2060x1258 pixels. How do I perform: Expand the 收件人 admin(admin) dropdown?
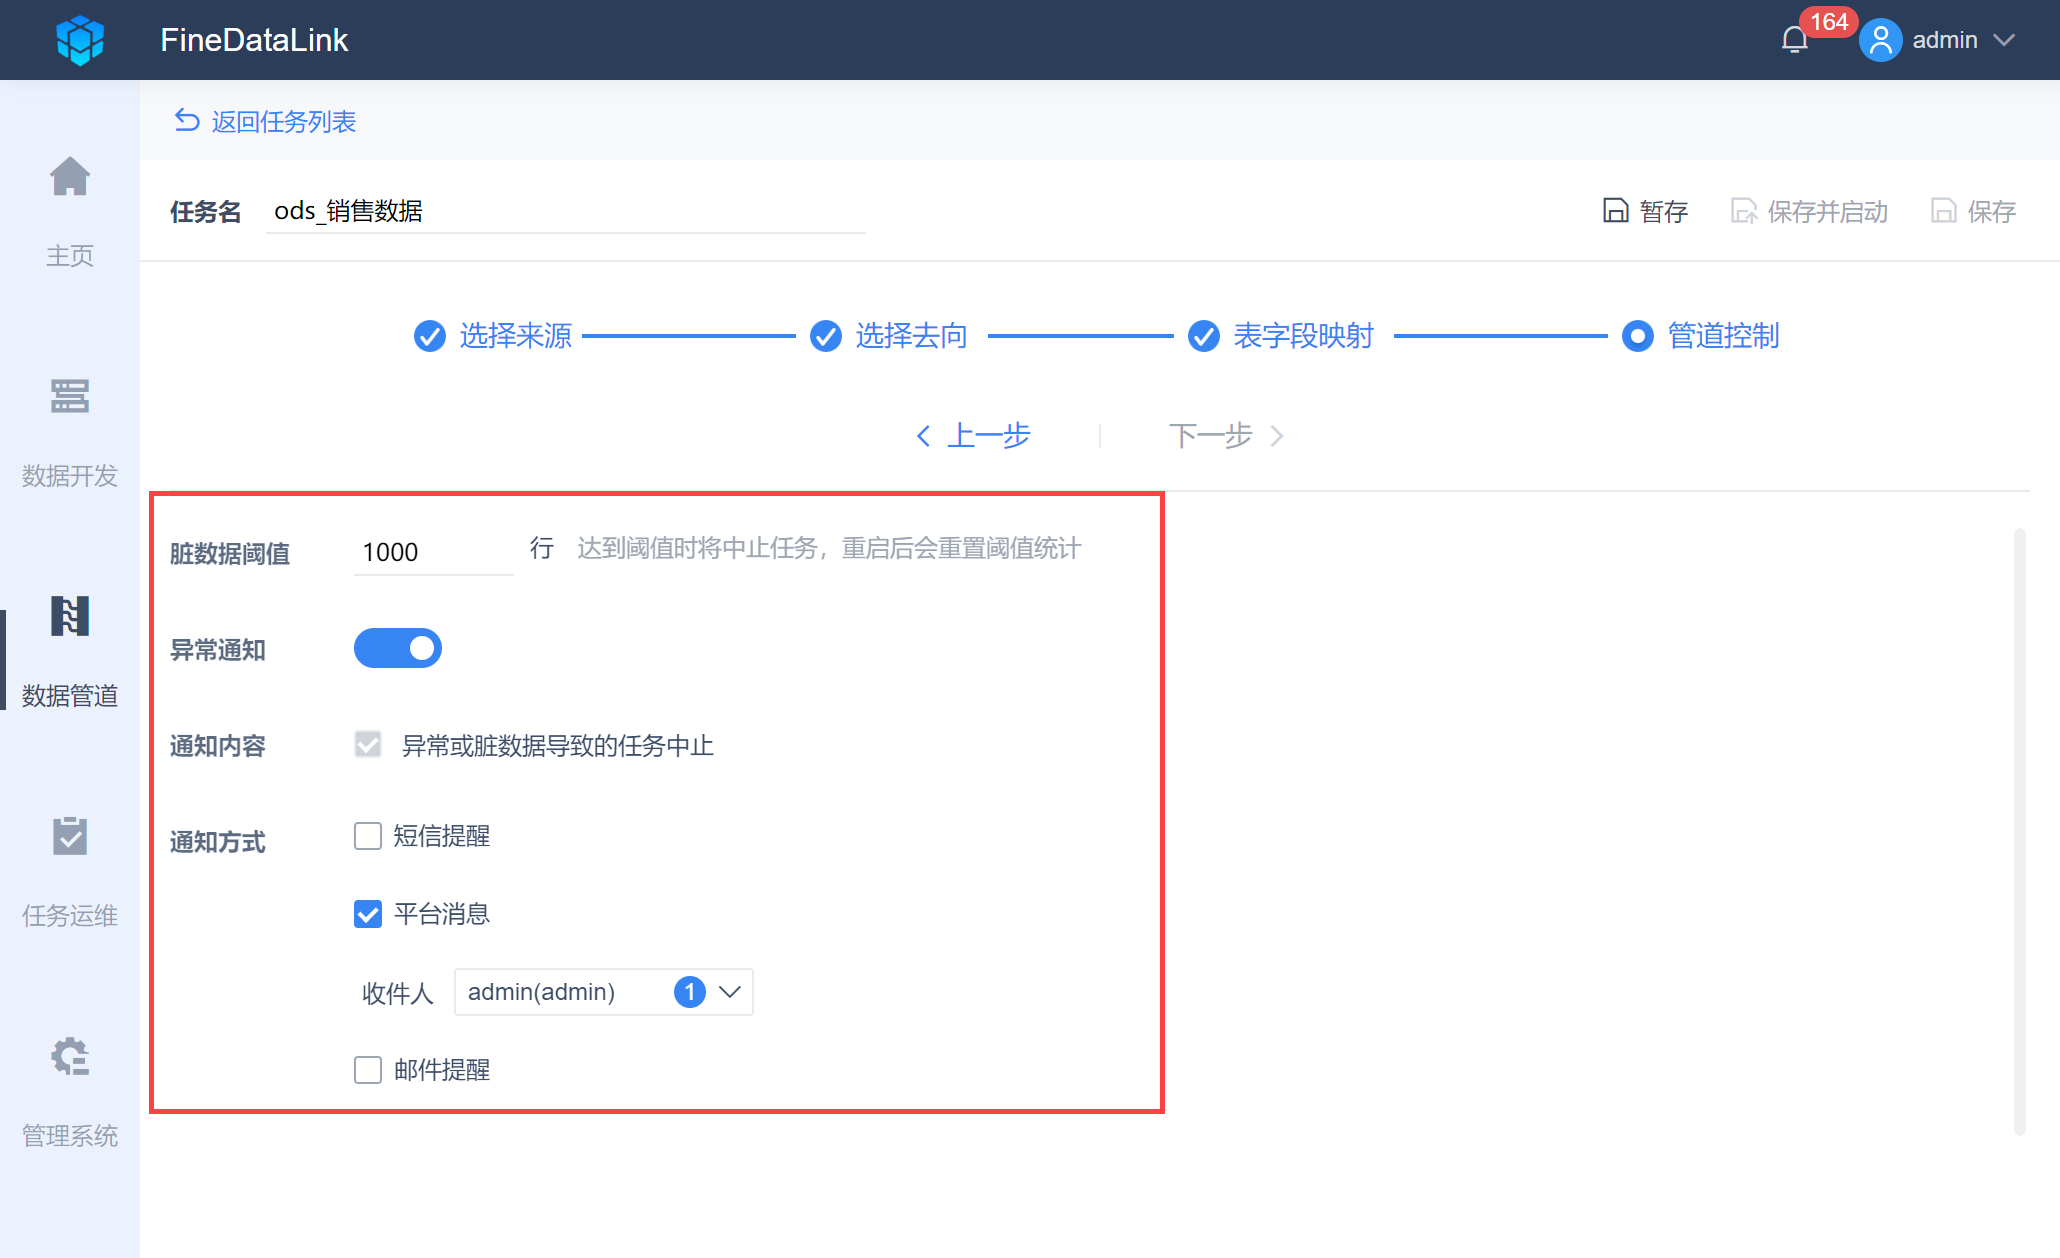(x=729, y=992)
